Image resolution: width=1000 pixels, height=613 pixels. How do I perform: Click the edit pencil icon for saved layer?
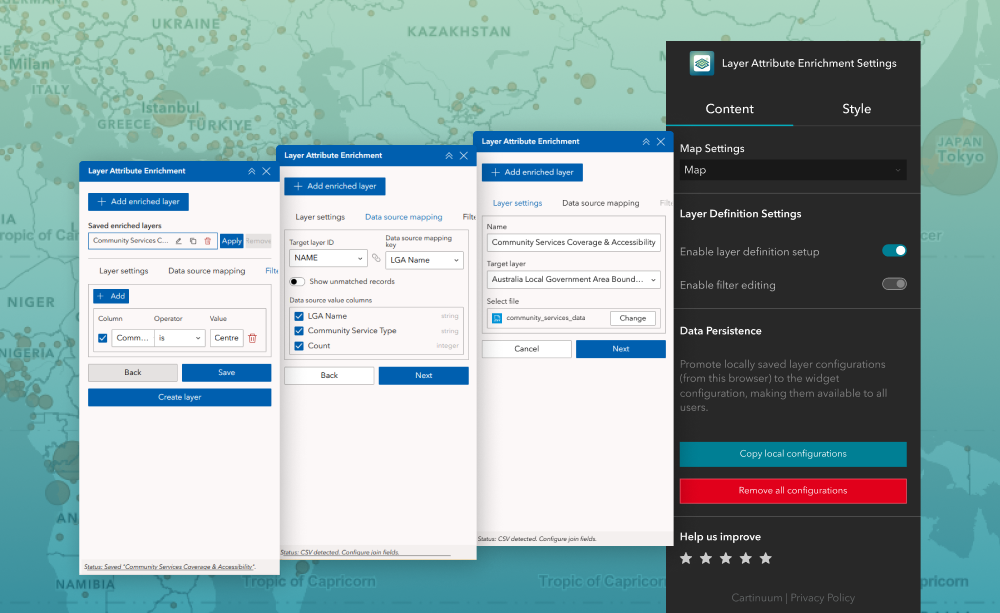click(178, 241)
